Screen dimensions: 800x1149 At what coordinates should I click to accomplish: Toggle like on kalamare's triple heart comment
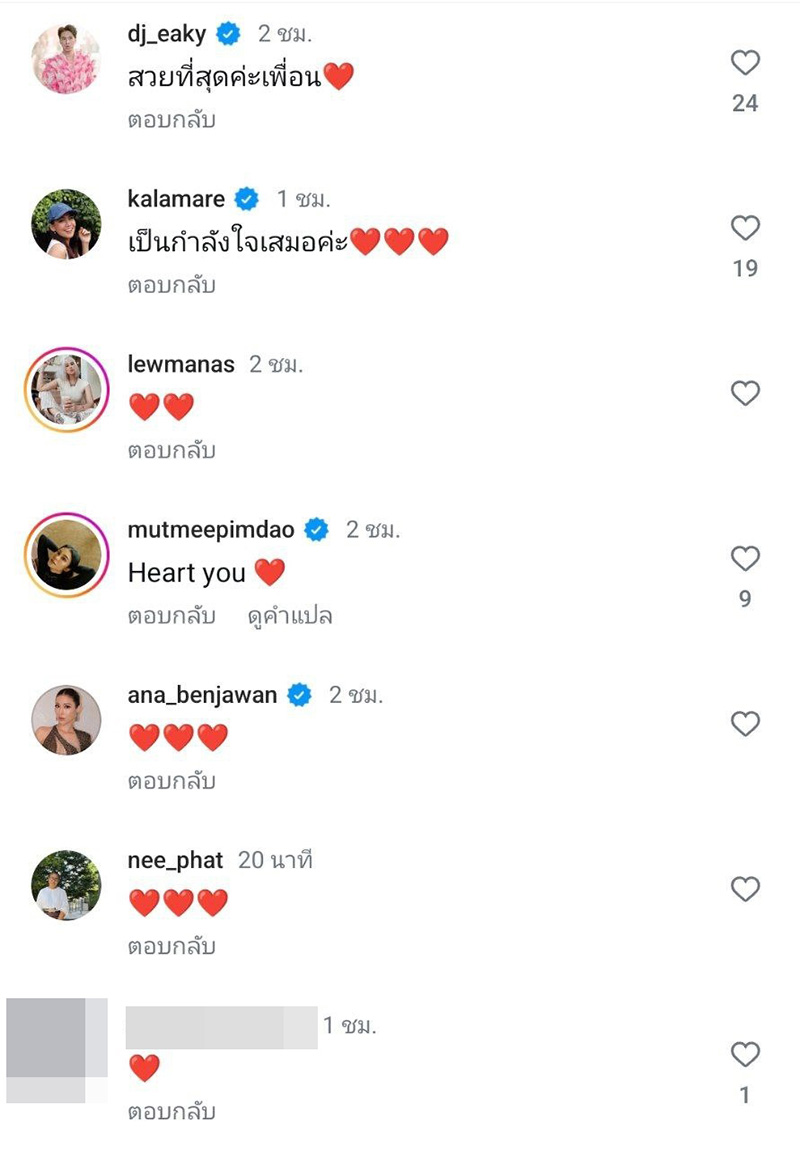tap(745, 225)
